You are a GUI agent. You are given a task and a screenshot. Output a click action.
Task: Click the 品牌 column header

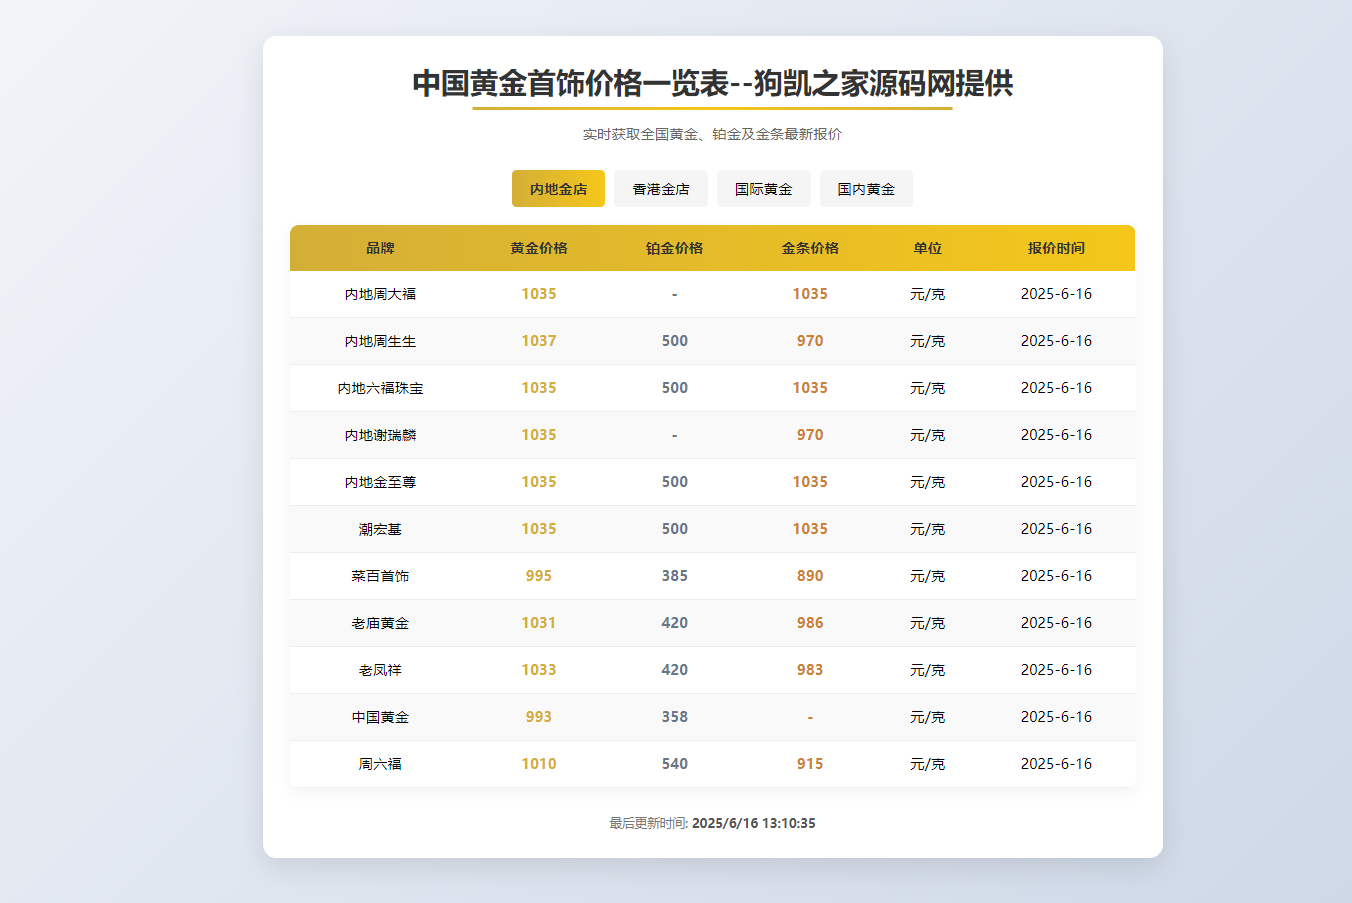coord(380,248)
